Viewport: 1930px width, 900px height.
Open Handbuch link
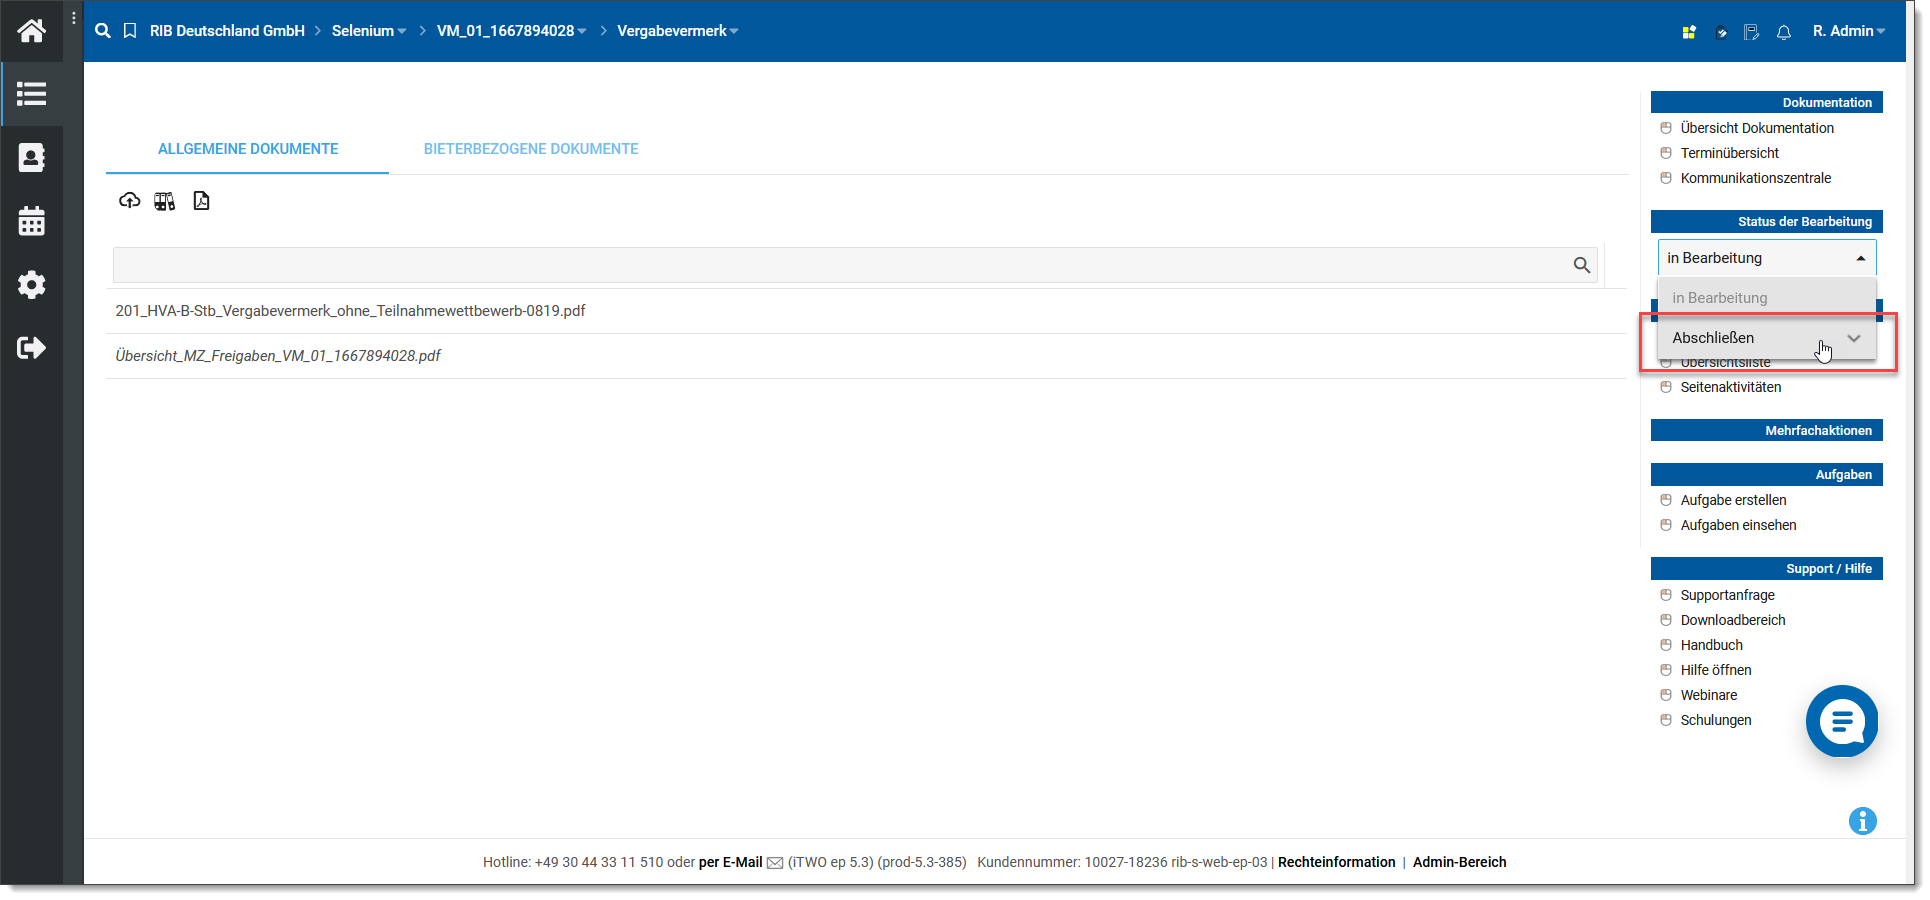click(1711, 645)
